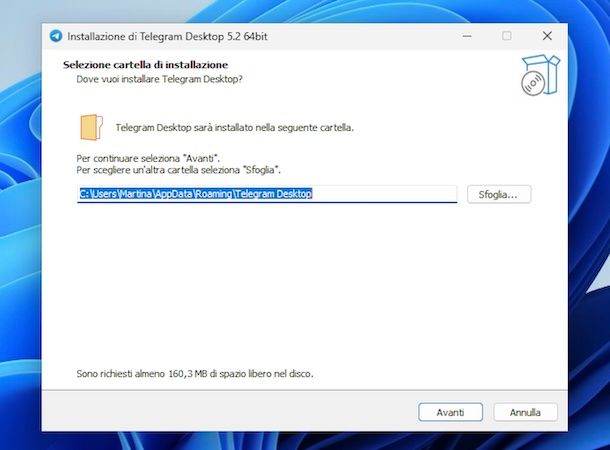Close the Telegram installer window
The image size is (610, 450).
pos(547,36)
